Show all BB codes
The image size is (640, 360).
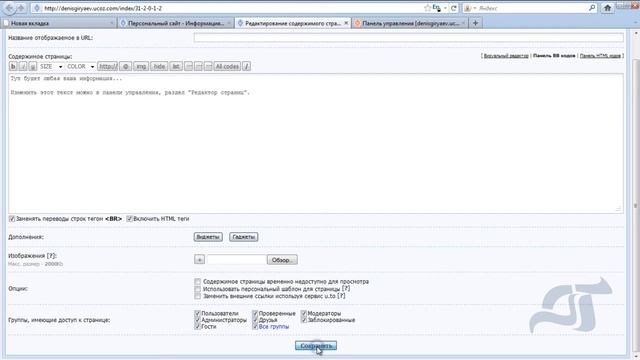227,66
